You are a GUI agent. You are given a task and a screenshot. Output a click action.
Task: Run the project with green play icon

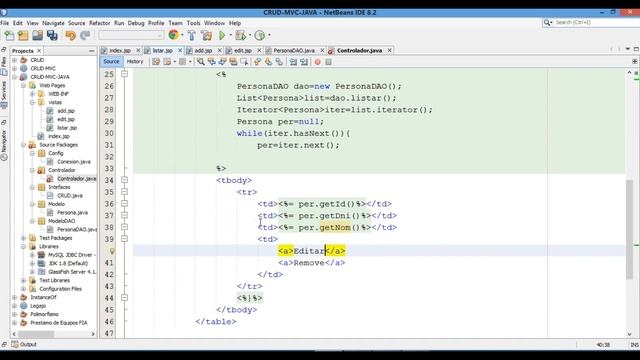[222, 36]
